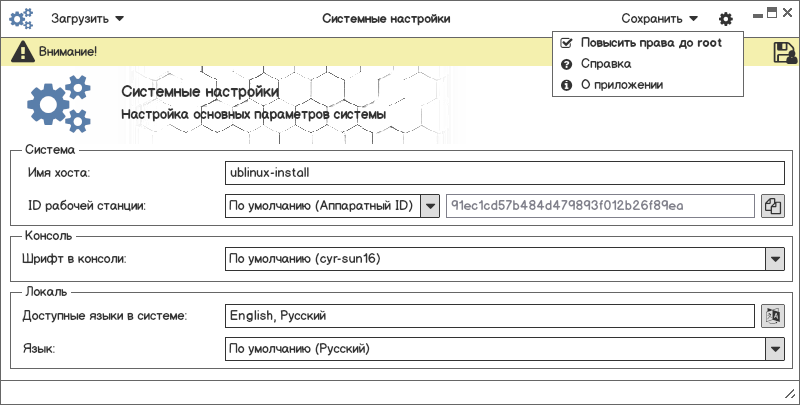Open the gear settings menu icon
800x405 pixels.
[x=726, y=19]
